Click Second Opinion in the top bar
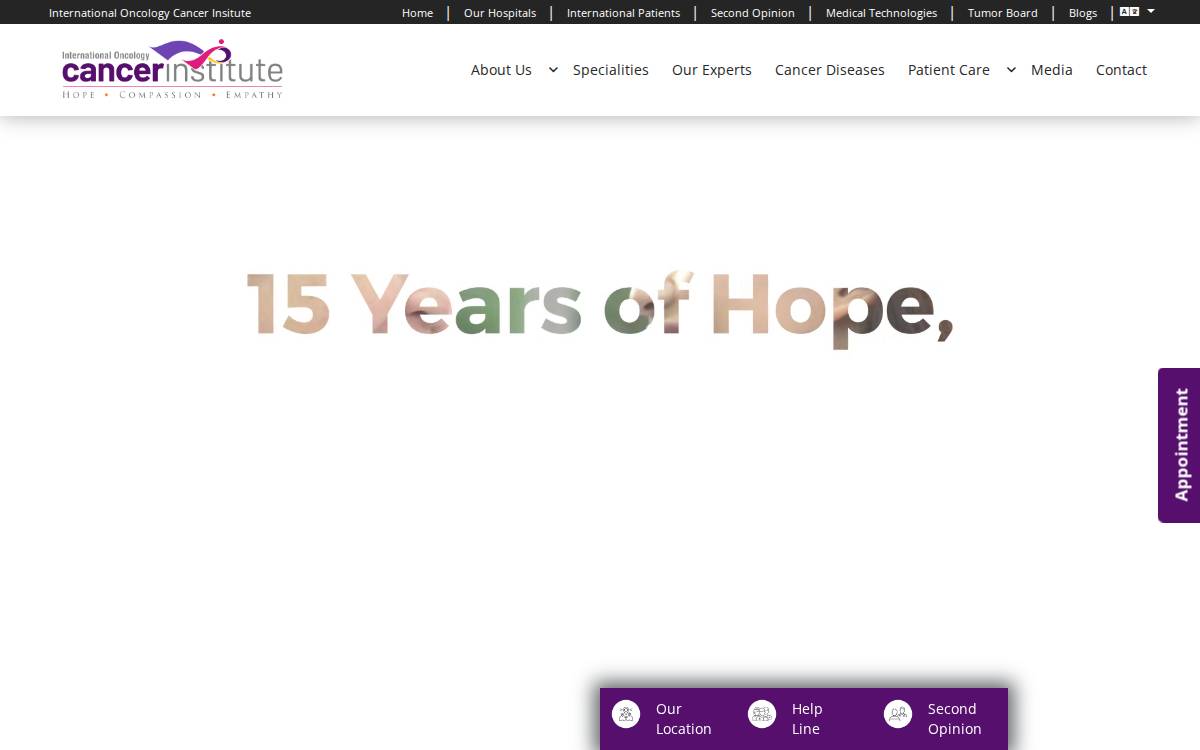The image size is (1200, 750). [x=753, y=13]
